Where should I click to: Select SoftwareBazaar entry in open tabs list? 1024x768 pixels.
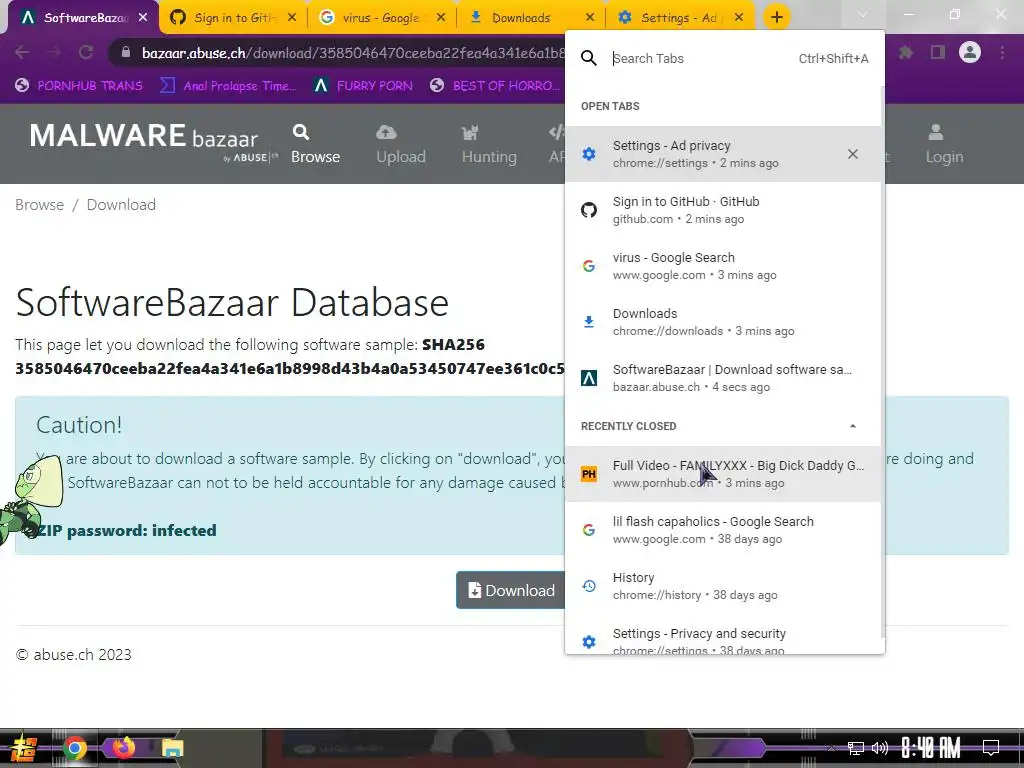click(723, 378)
